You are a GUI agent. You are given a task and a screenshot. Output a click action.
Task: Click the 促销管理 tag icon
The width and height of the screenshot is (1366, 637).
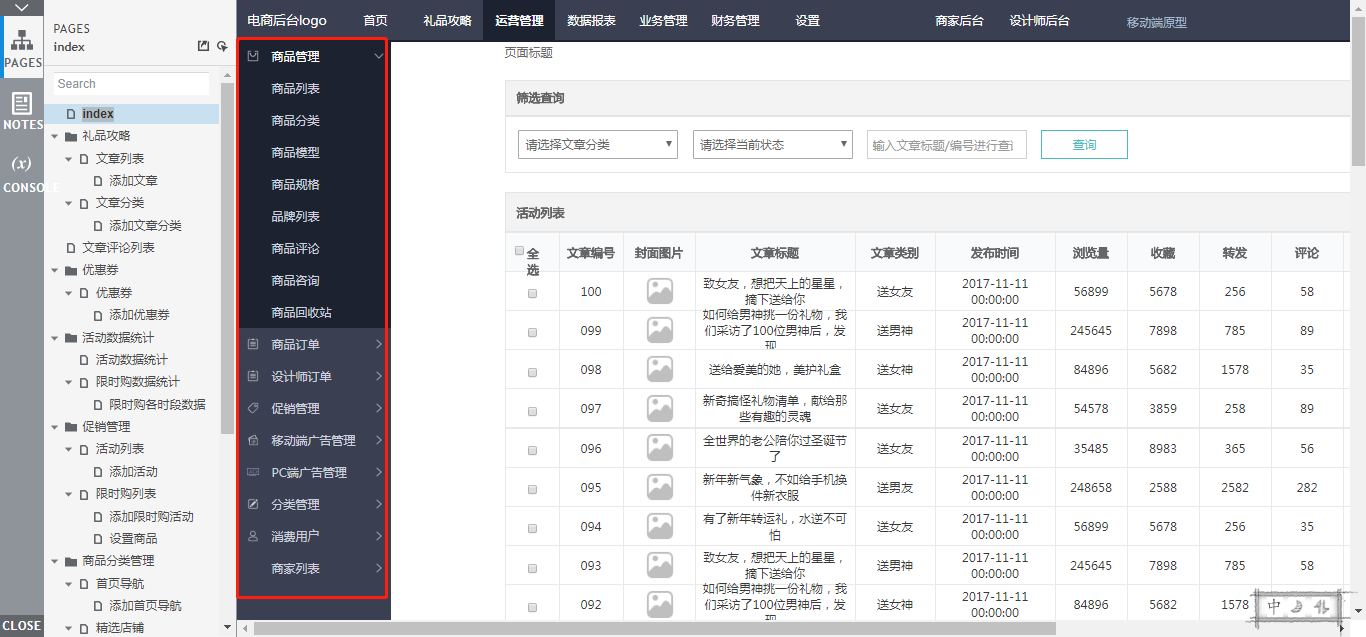pyautogui.click(x=253, y=408)
